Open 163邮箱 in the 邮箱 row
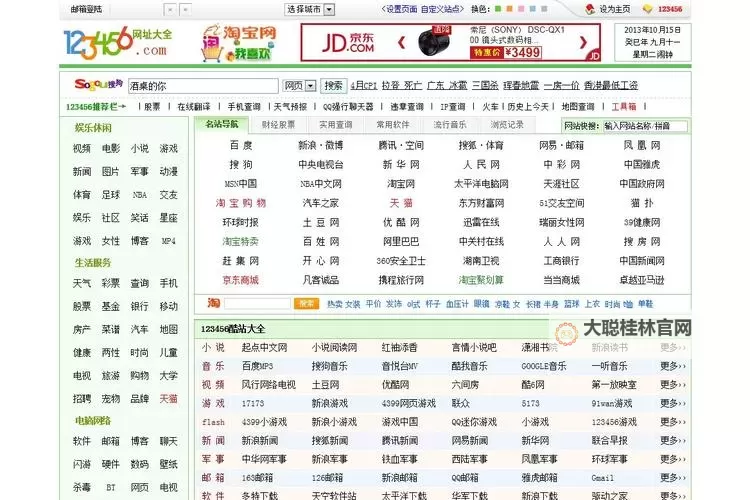 tap(257, 478)
